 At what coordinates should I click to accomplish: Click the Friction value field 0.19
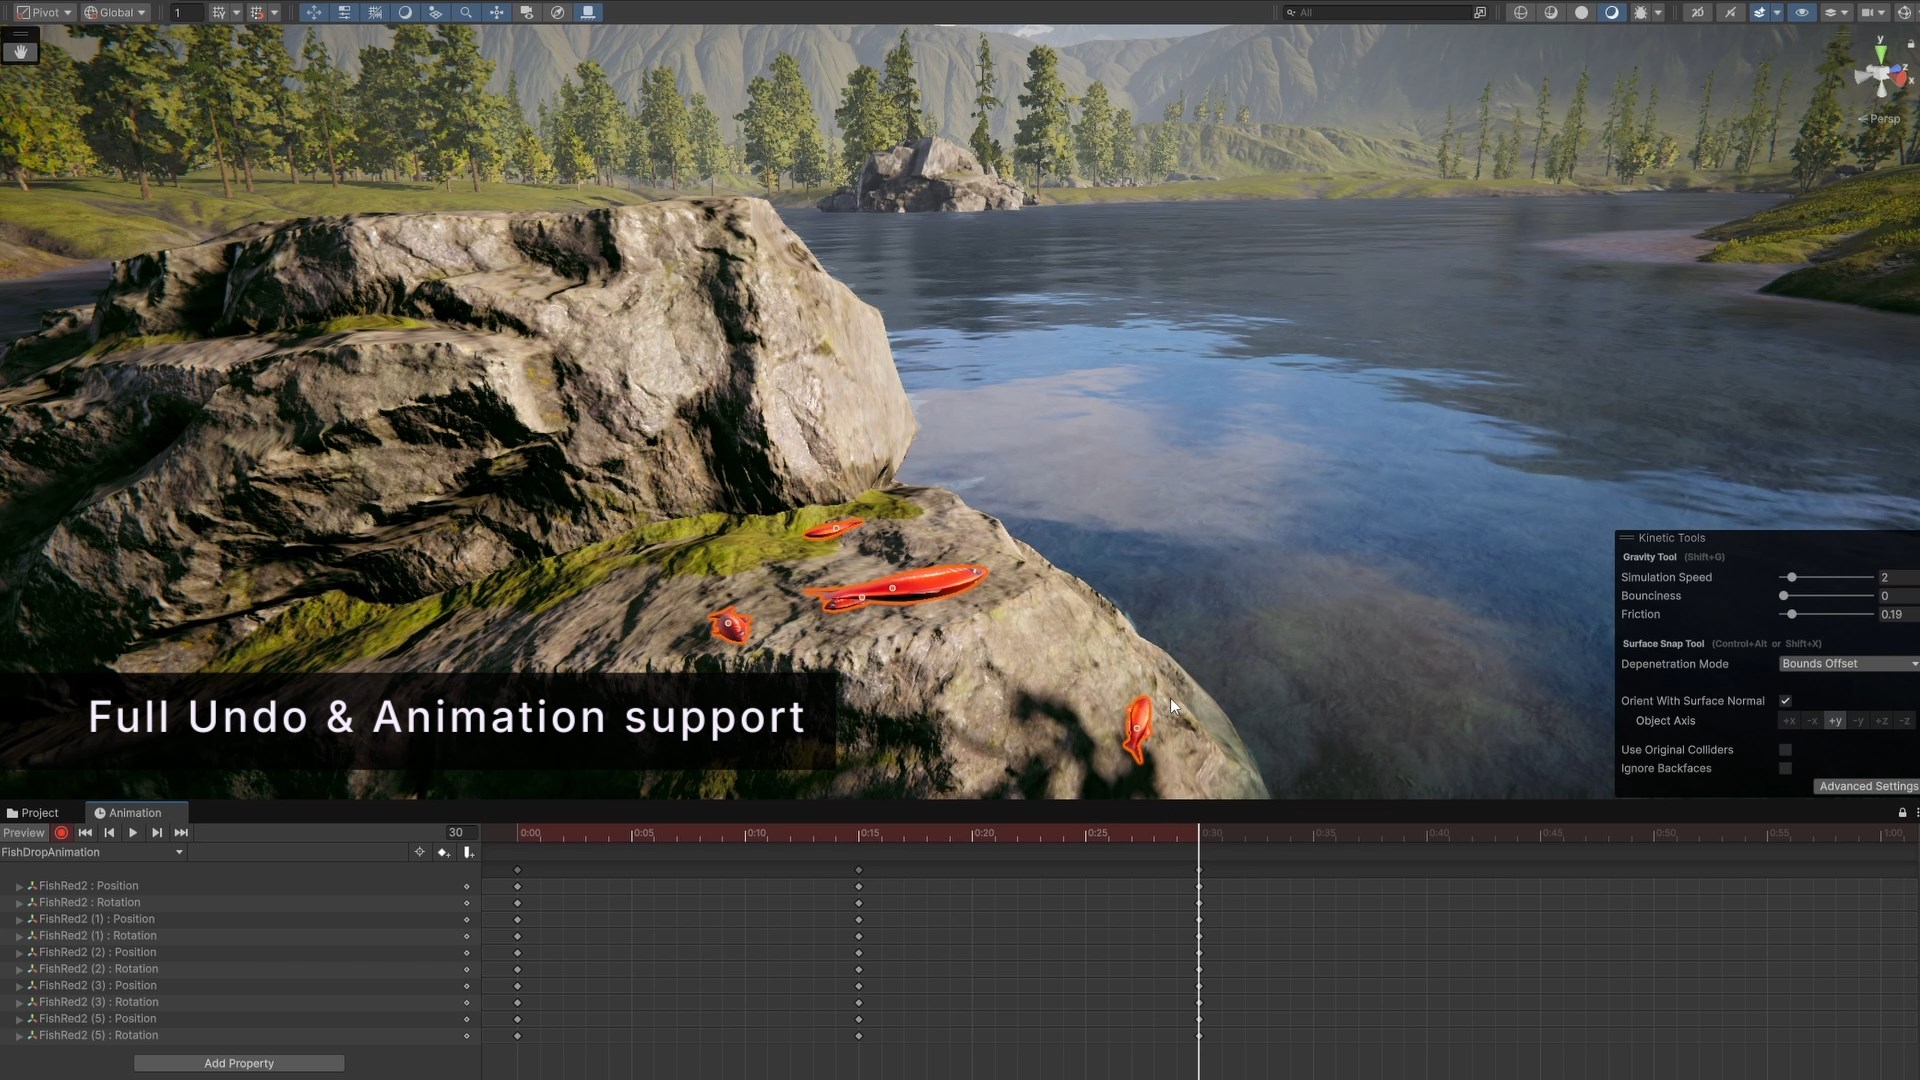point(1898,614)
